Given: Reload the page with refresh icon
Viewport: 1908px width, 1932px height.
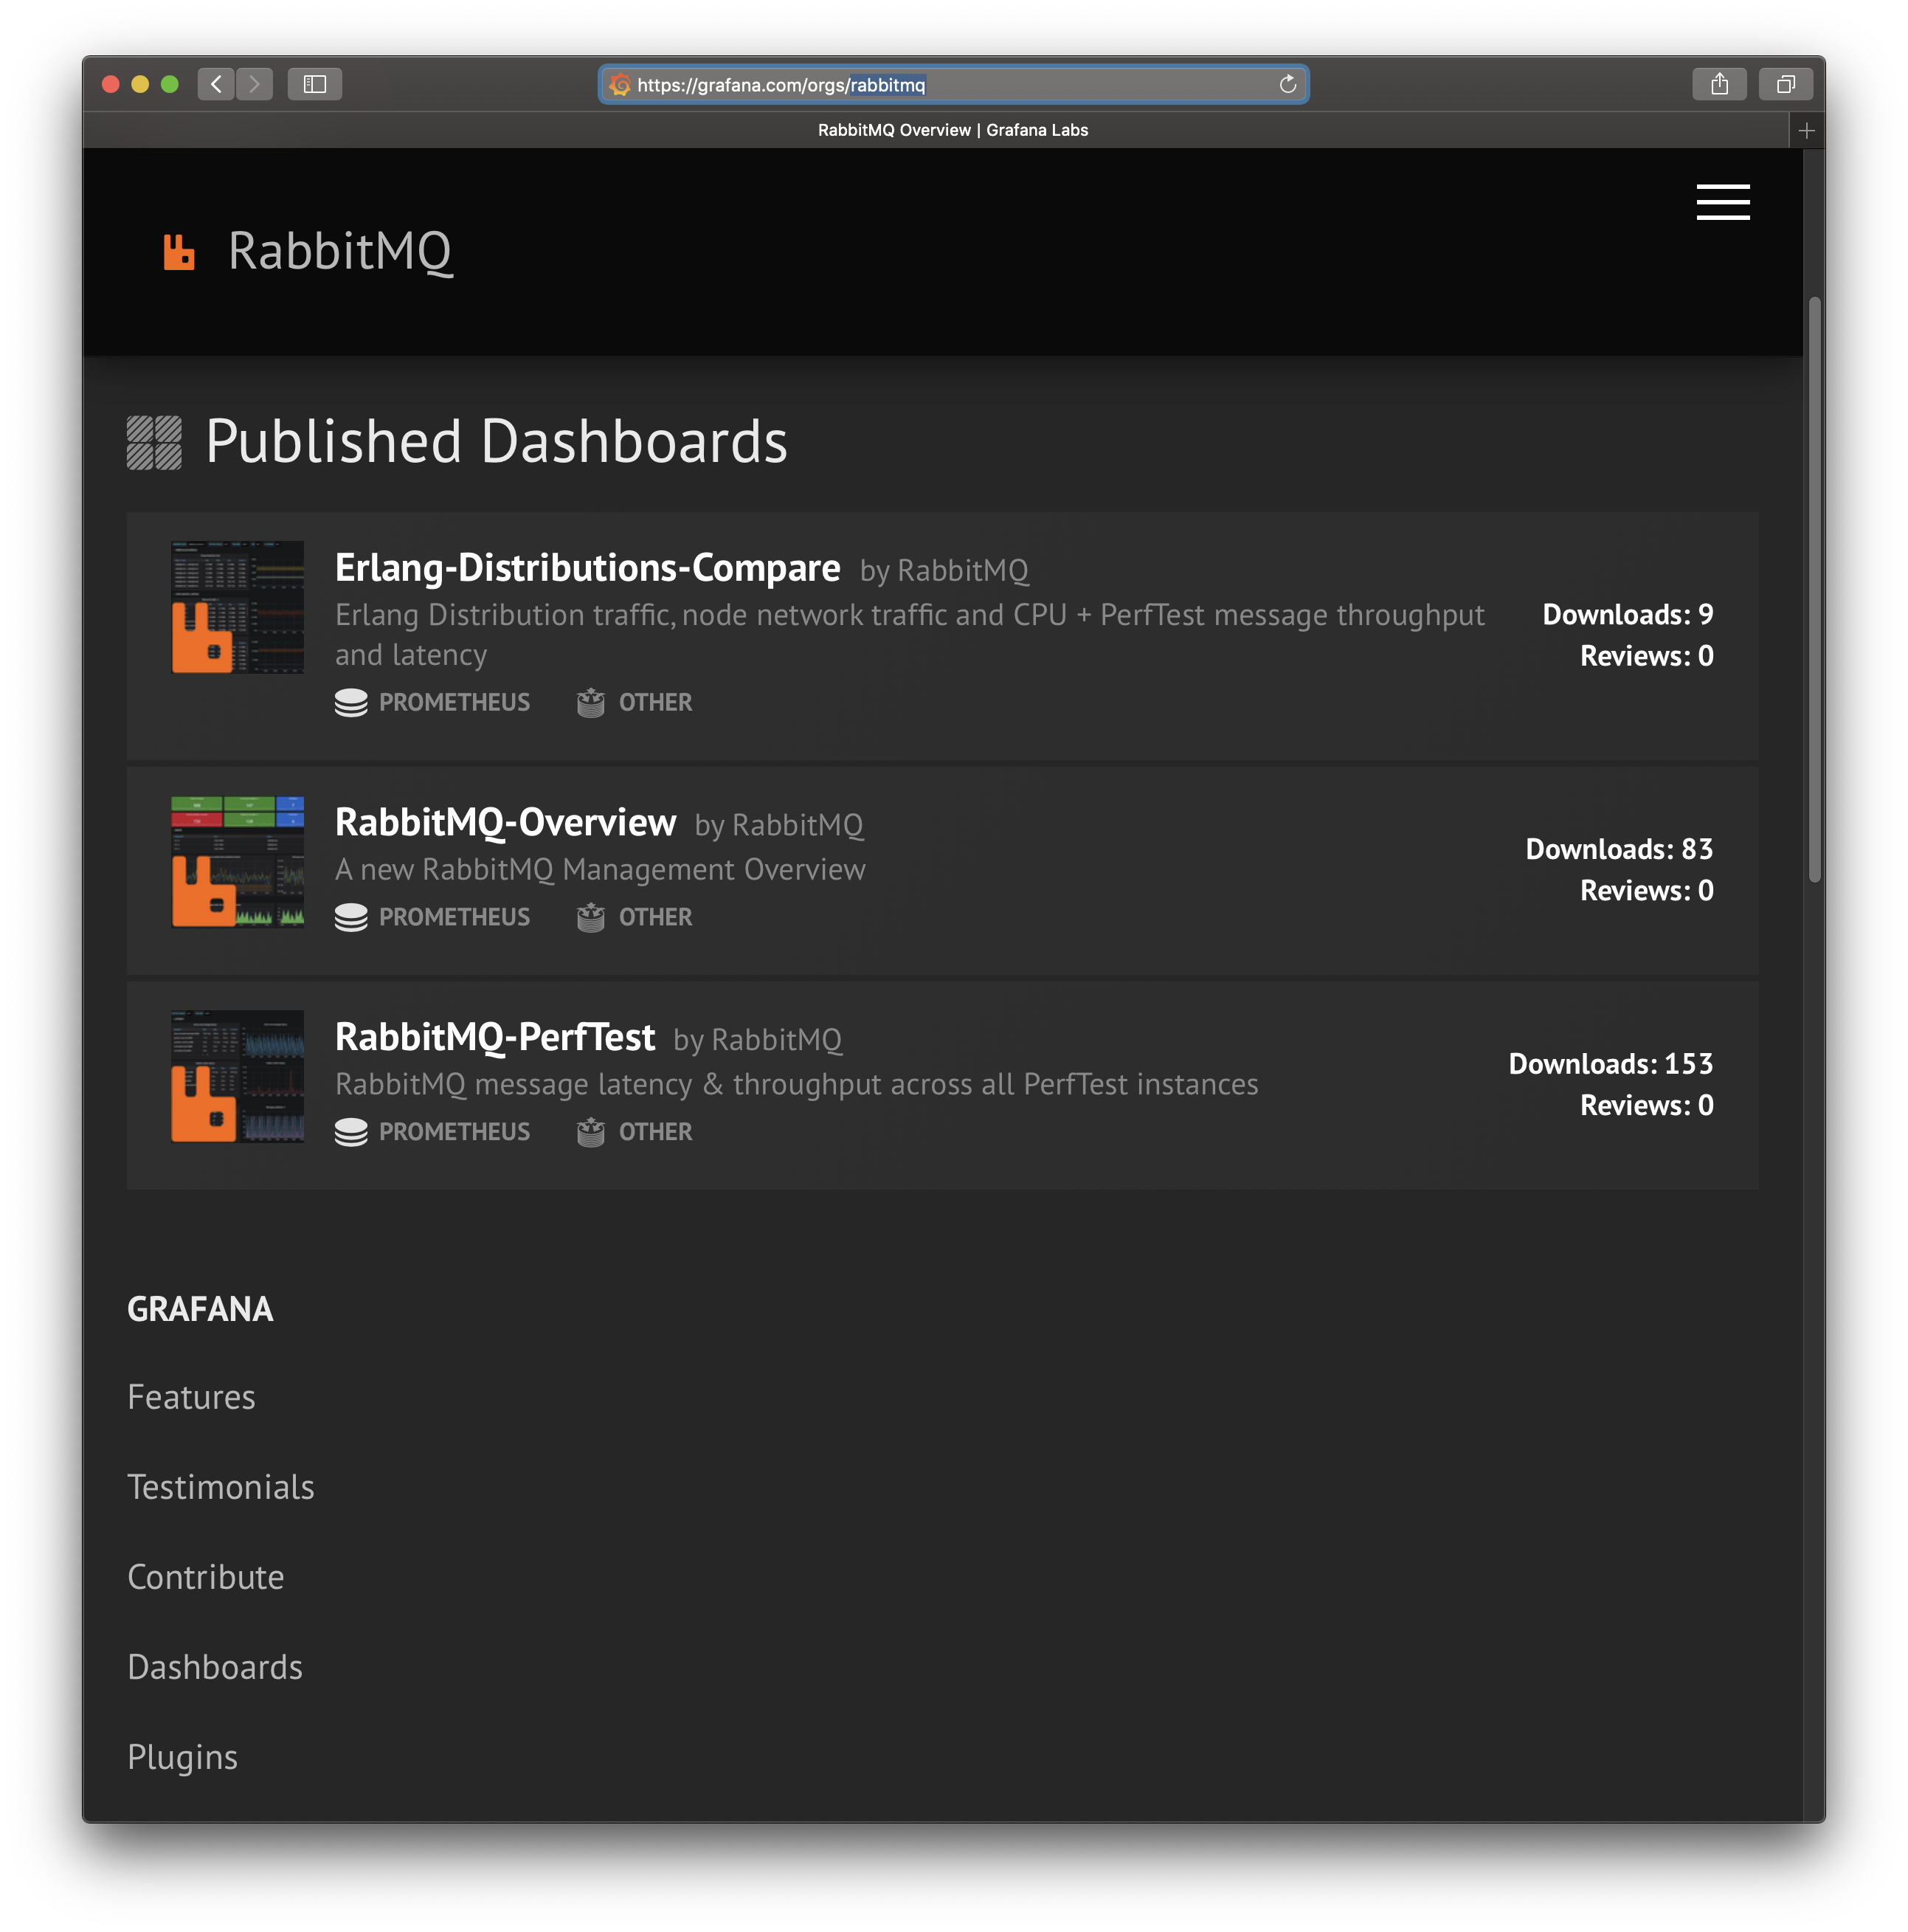Looking at the screenshot, I should click(1287, 85).
